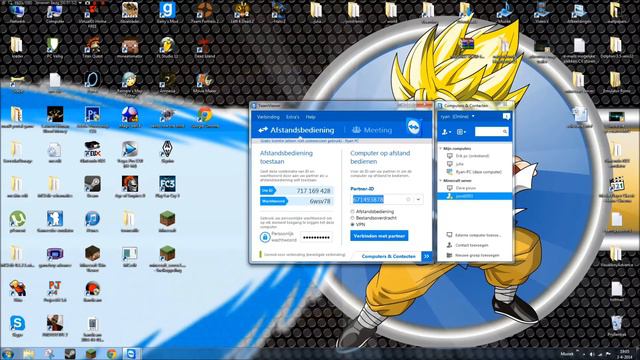Open FL Studio desktop icon
Screen dimensions: 640x360
click(x=167, y=47)
